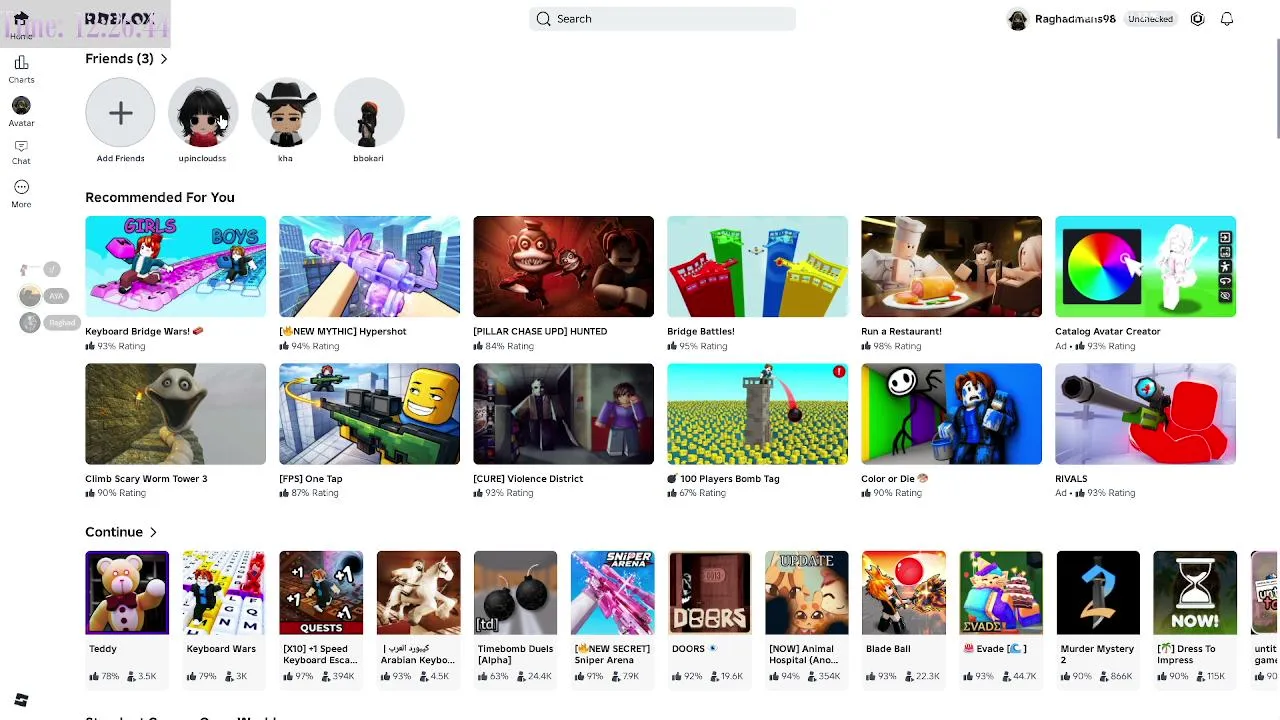Open the Dress To Impress thumbnail

(x=1194, y=593)
